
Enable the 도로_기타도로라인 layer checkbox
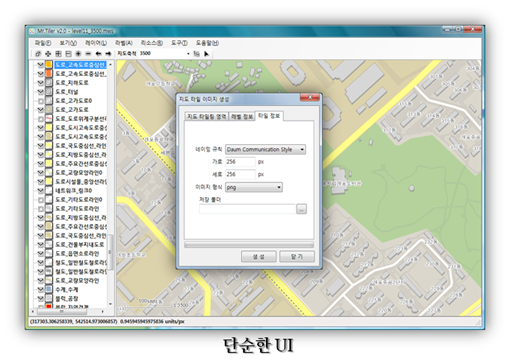pyautogui.click(x=41, y=208)
